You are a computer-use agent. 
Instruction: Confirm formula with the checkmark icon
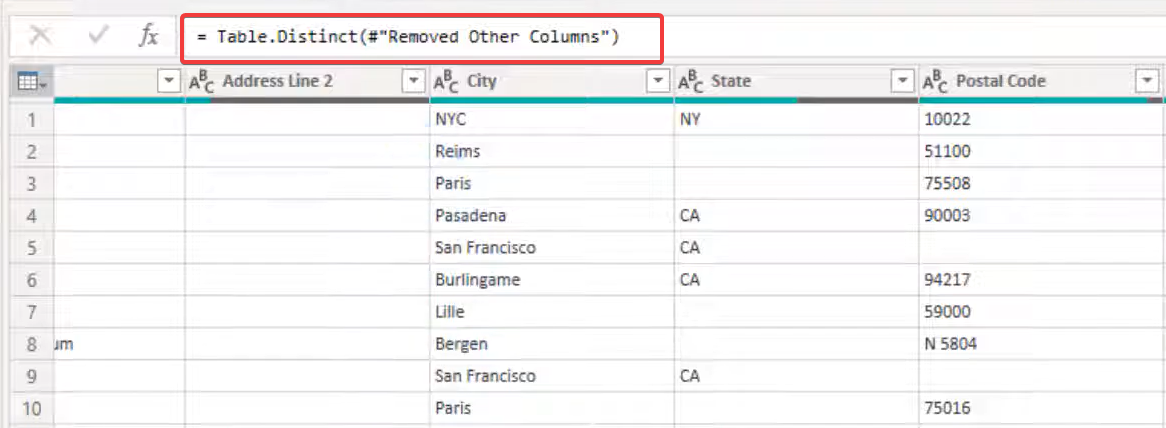tap(98, 36)
